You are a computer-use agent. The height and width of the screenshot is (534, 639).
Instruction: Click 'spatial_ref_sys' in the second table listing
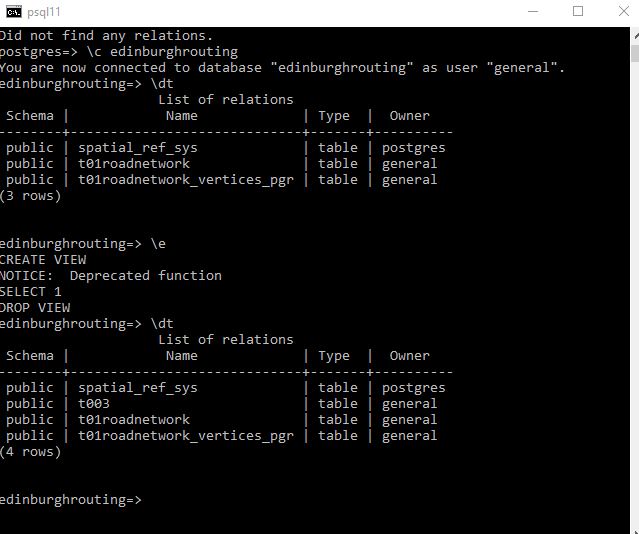138,388
